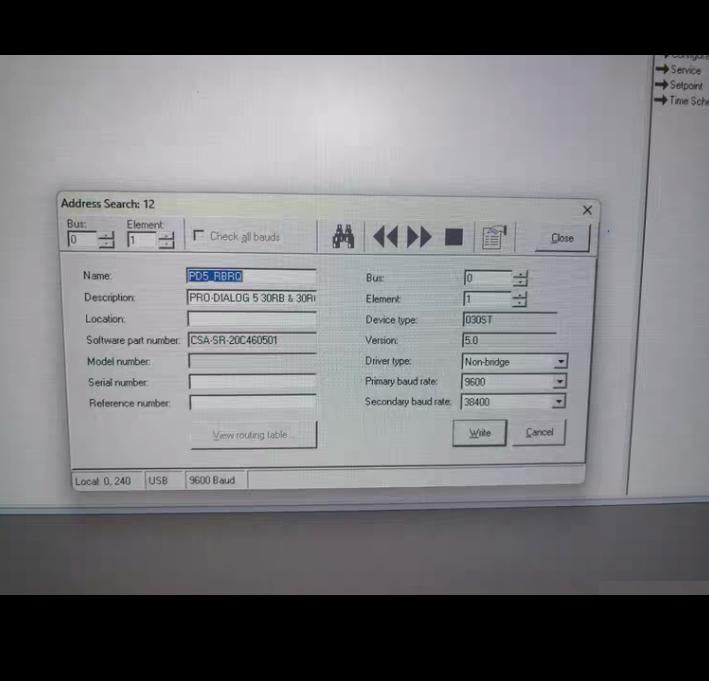The width and height of the screenshot is (709, 681).
Task: Stop the address search
Action: (x=454, y=236)
